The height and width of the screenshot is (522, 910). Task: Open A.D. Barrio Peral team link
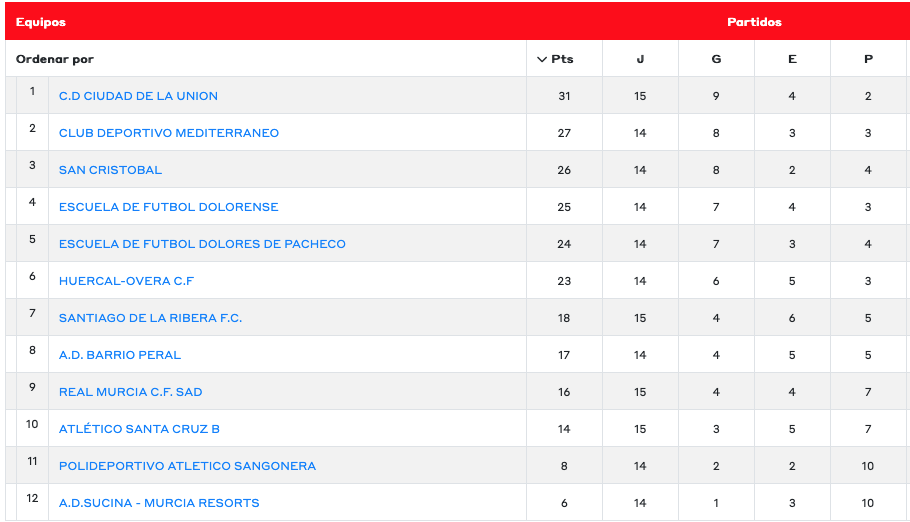tap(120, 355)
